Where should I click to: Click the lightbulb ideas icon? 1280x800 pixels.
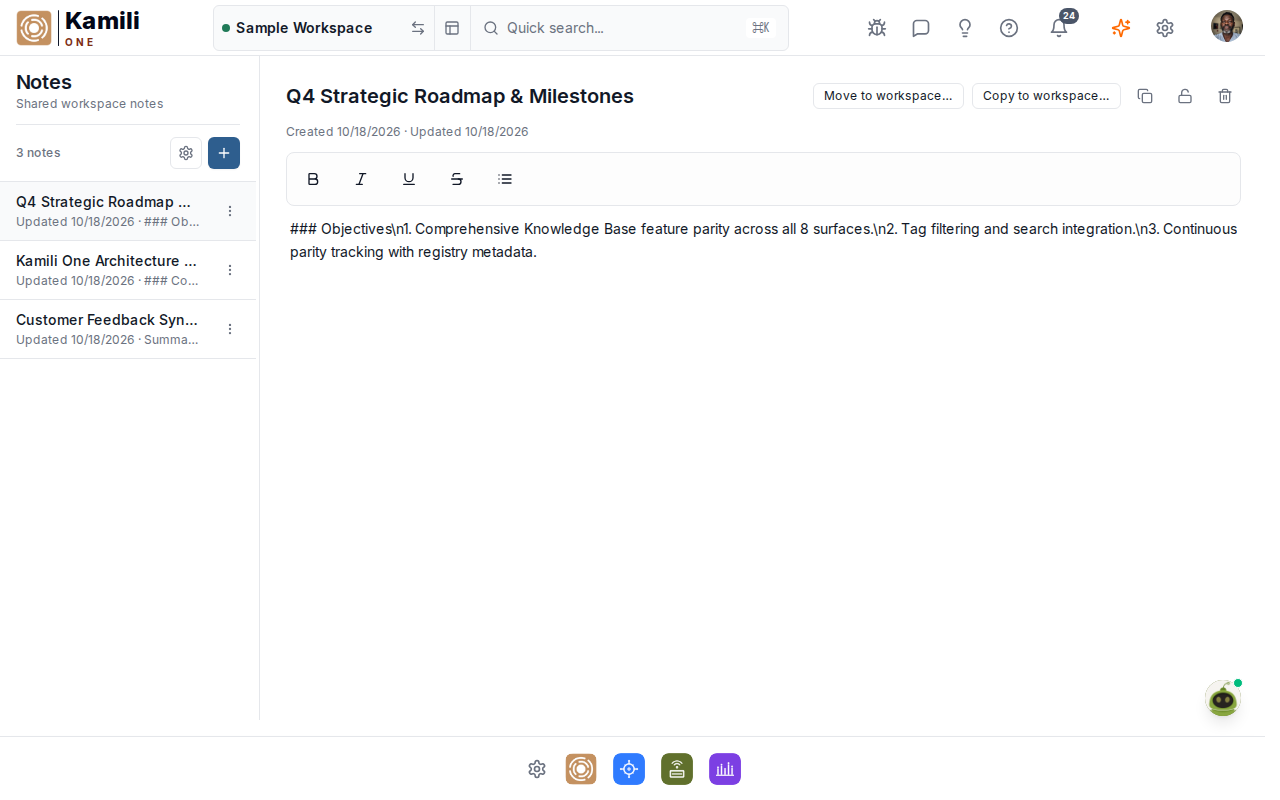965,28
